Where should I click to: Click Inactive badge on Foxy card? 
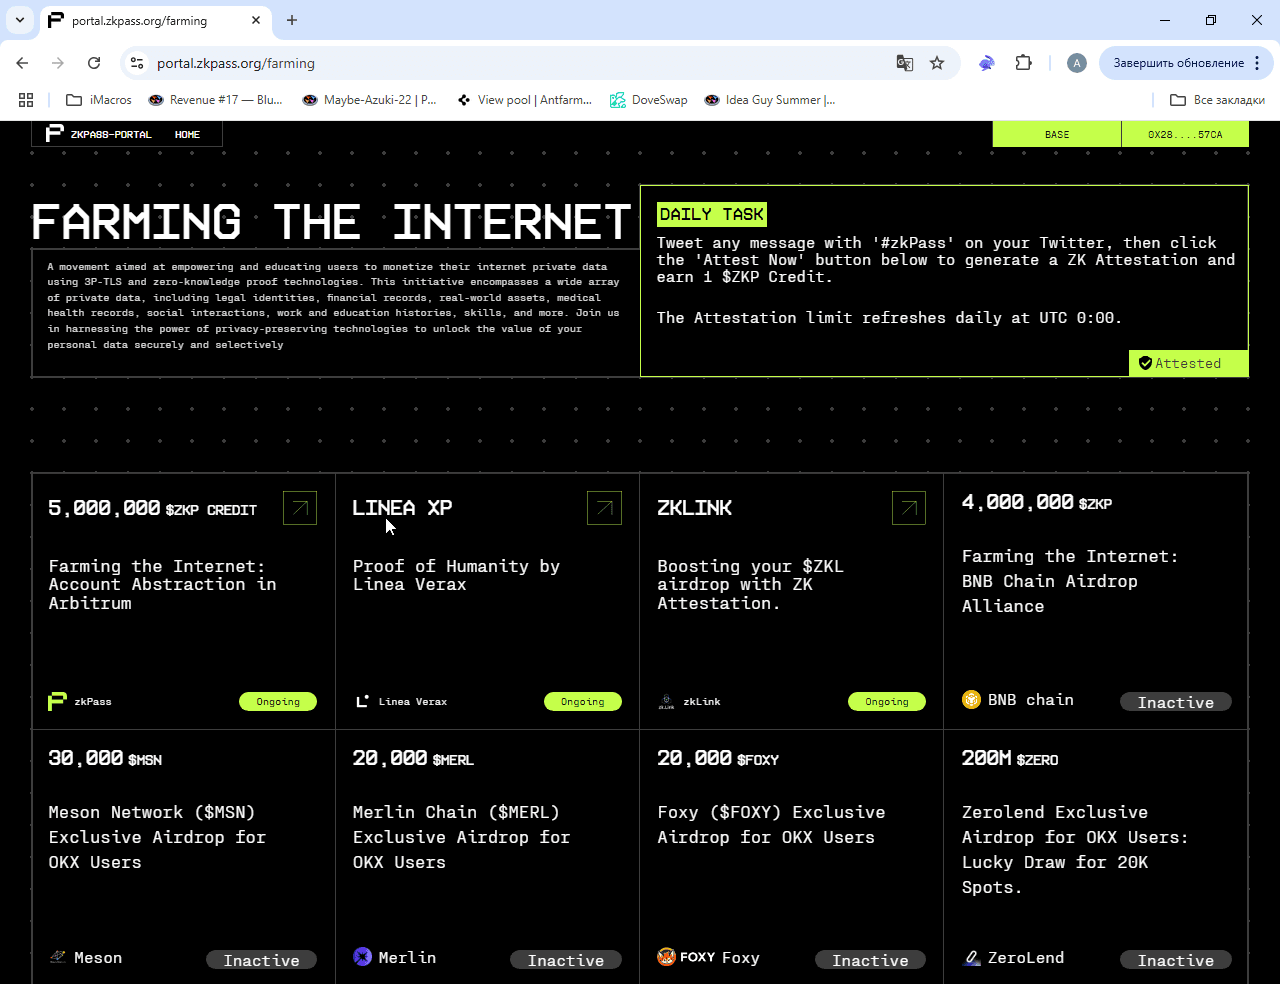pos(870,960)
